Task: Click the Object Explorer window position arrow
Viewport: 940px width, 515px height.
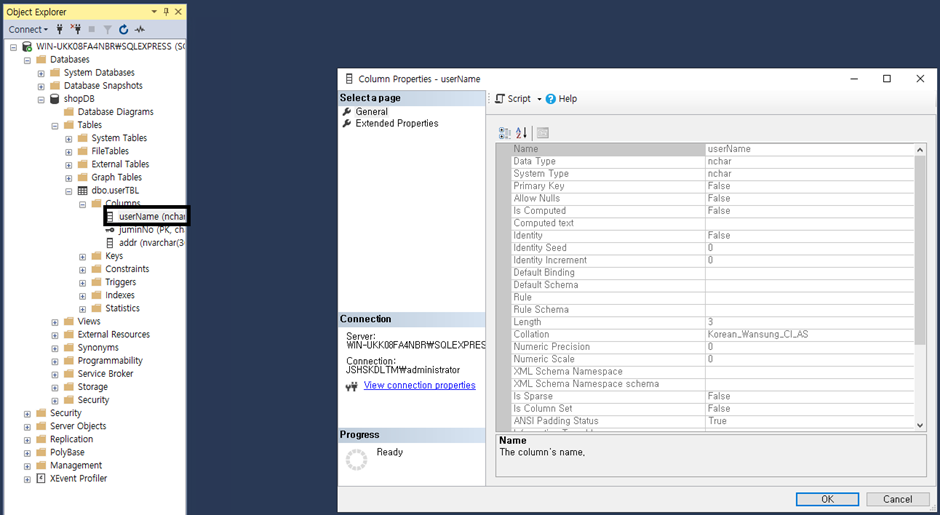Action: point(154,11)
